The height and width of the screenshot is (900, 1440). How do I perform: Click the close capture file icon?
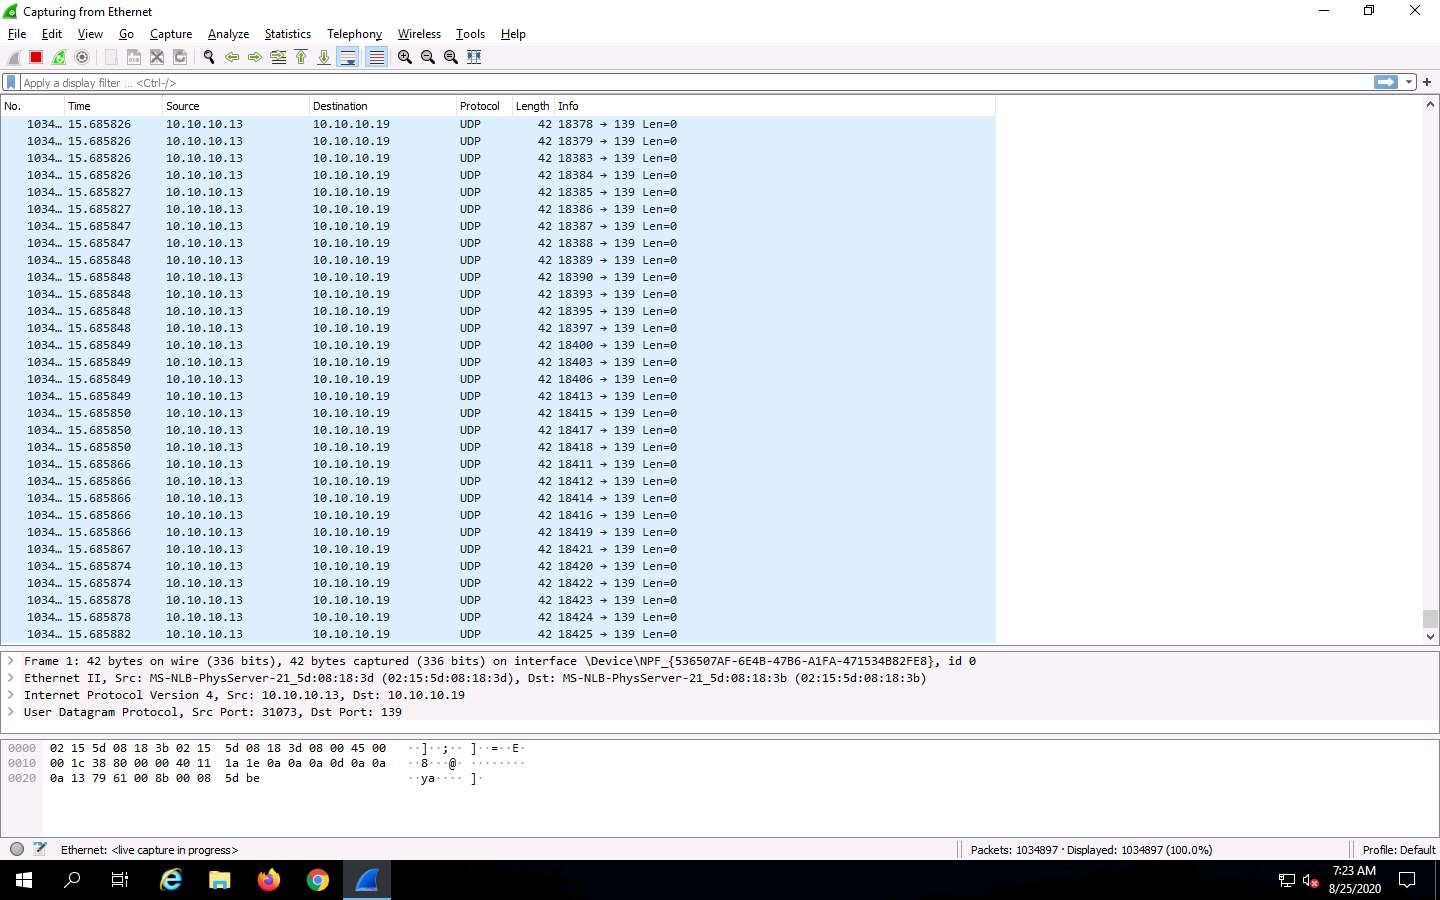(x=157, y=57)
